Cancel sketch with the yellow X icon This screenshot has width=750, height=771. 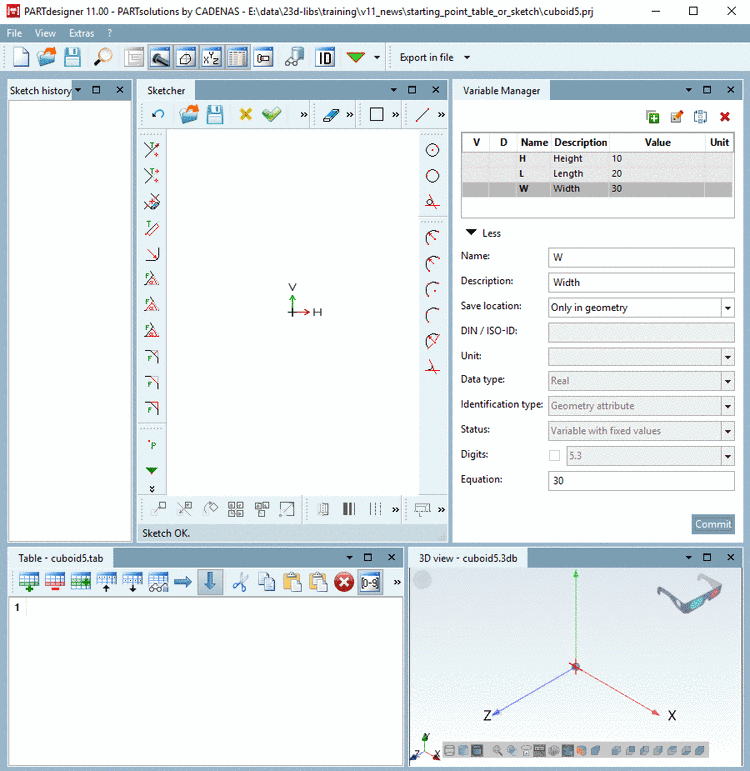[x=245, y=115]
